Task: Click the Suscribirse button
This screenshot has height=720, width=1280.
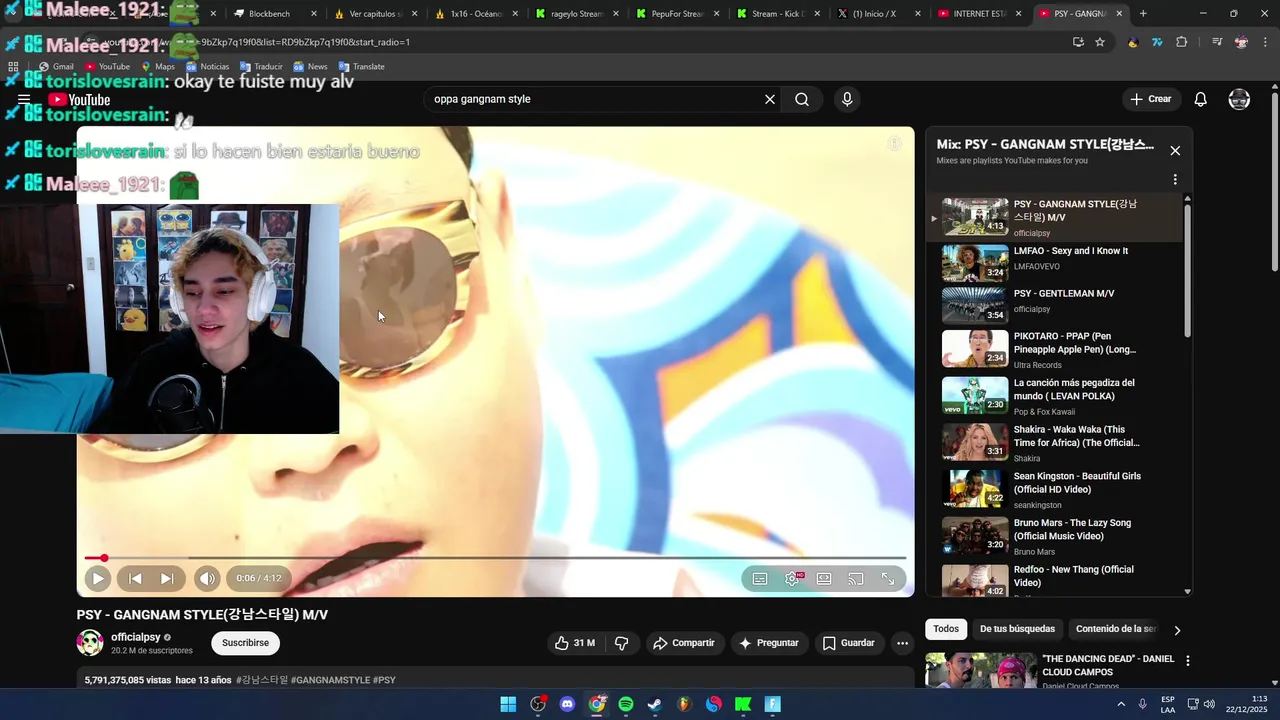Action: pyautogui.click(x=245, y=643)
